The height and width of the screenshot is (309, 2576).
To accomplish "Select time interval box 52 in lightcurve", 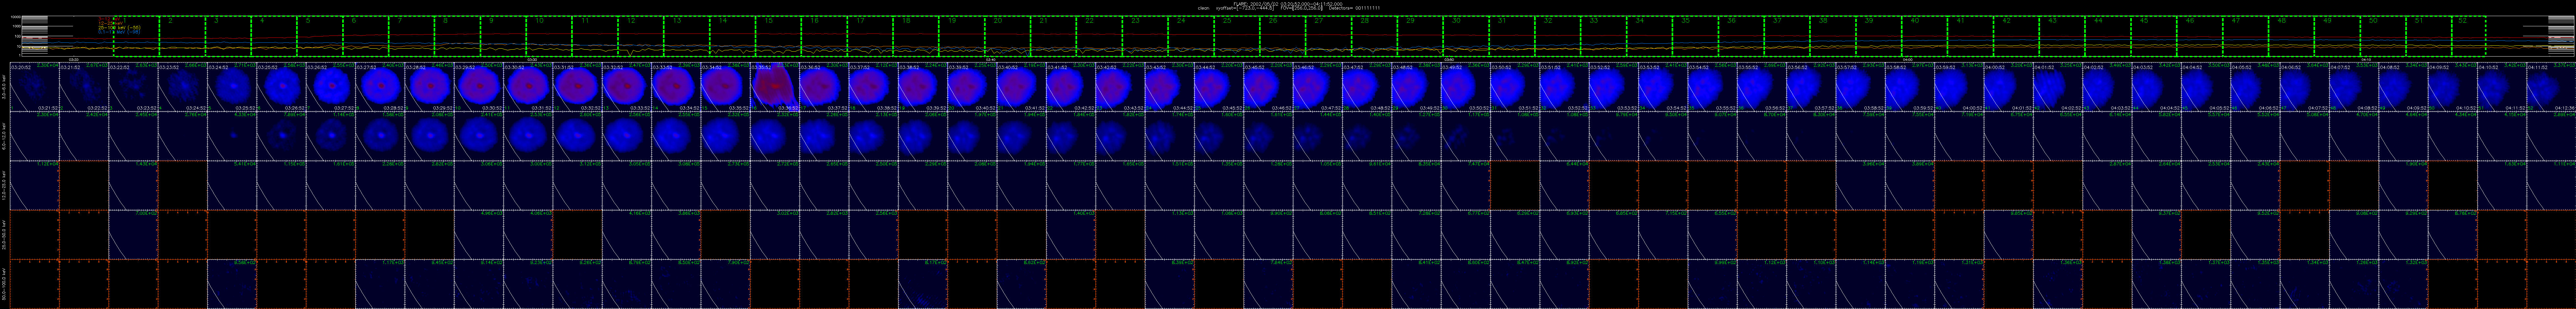I will [2469, 36].
